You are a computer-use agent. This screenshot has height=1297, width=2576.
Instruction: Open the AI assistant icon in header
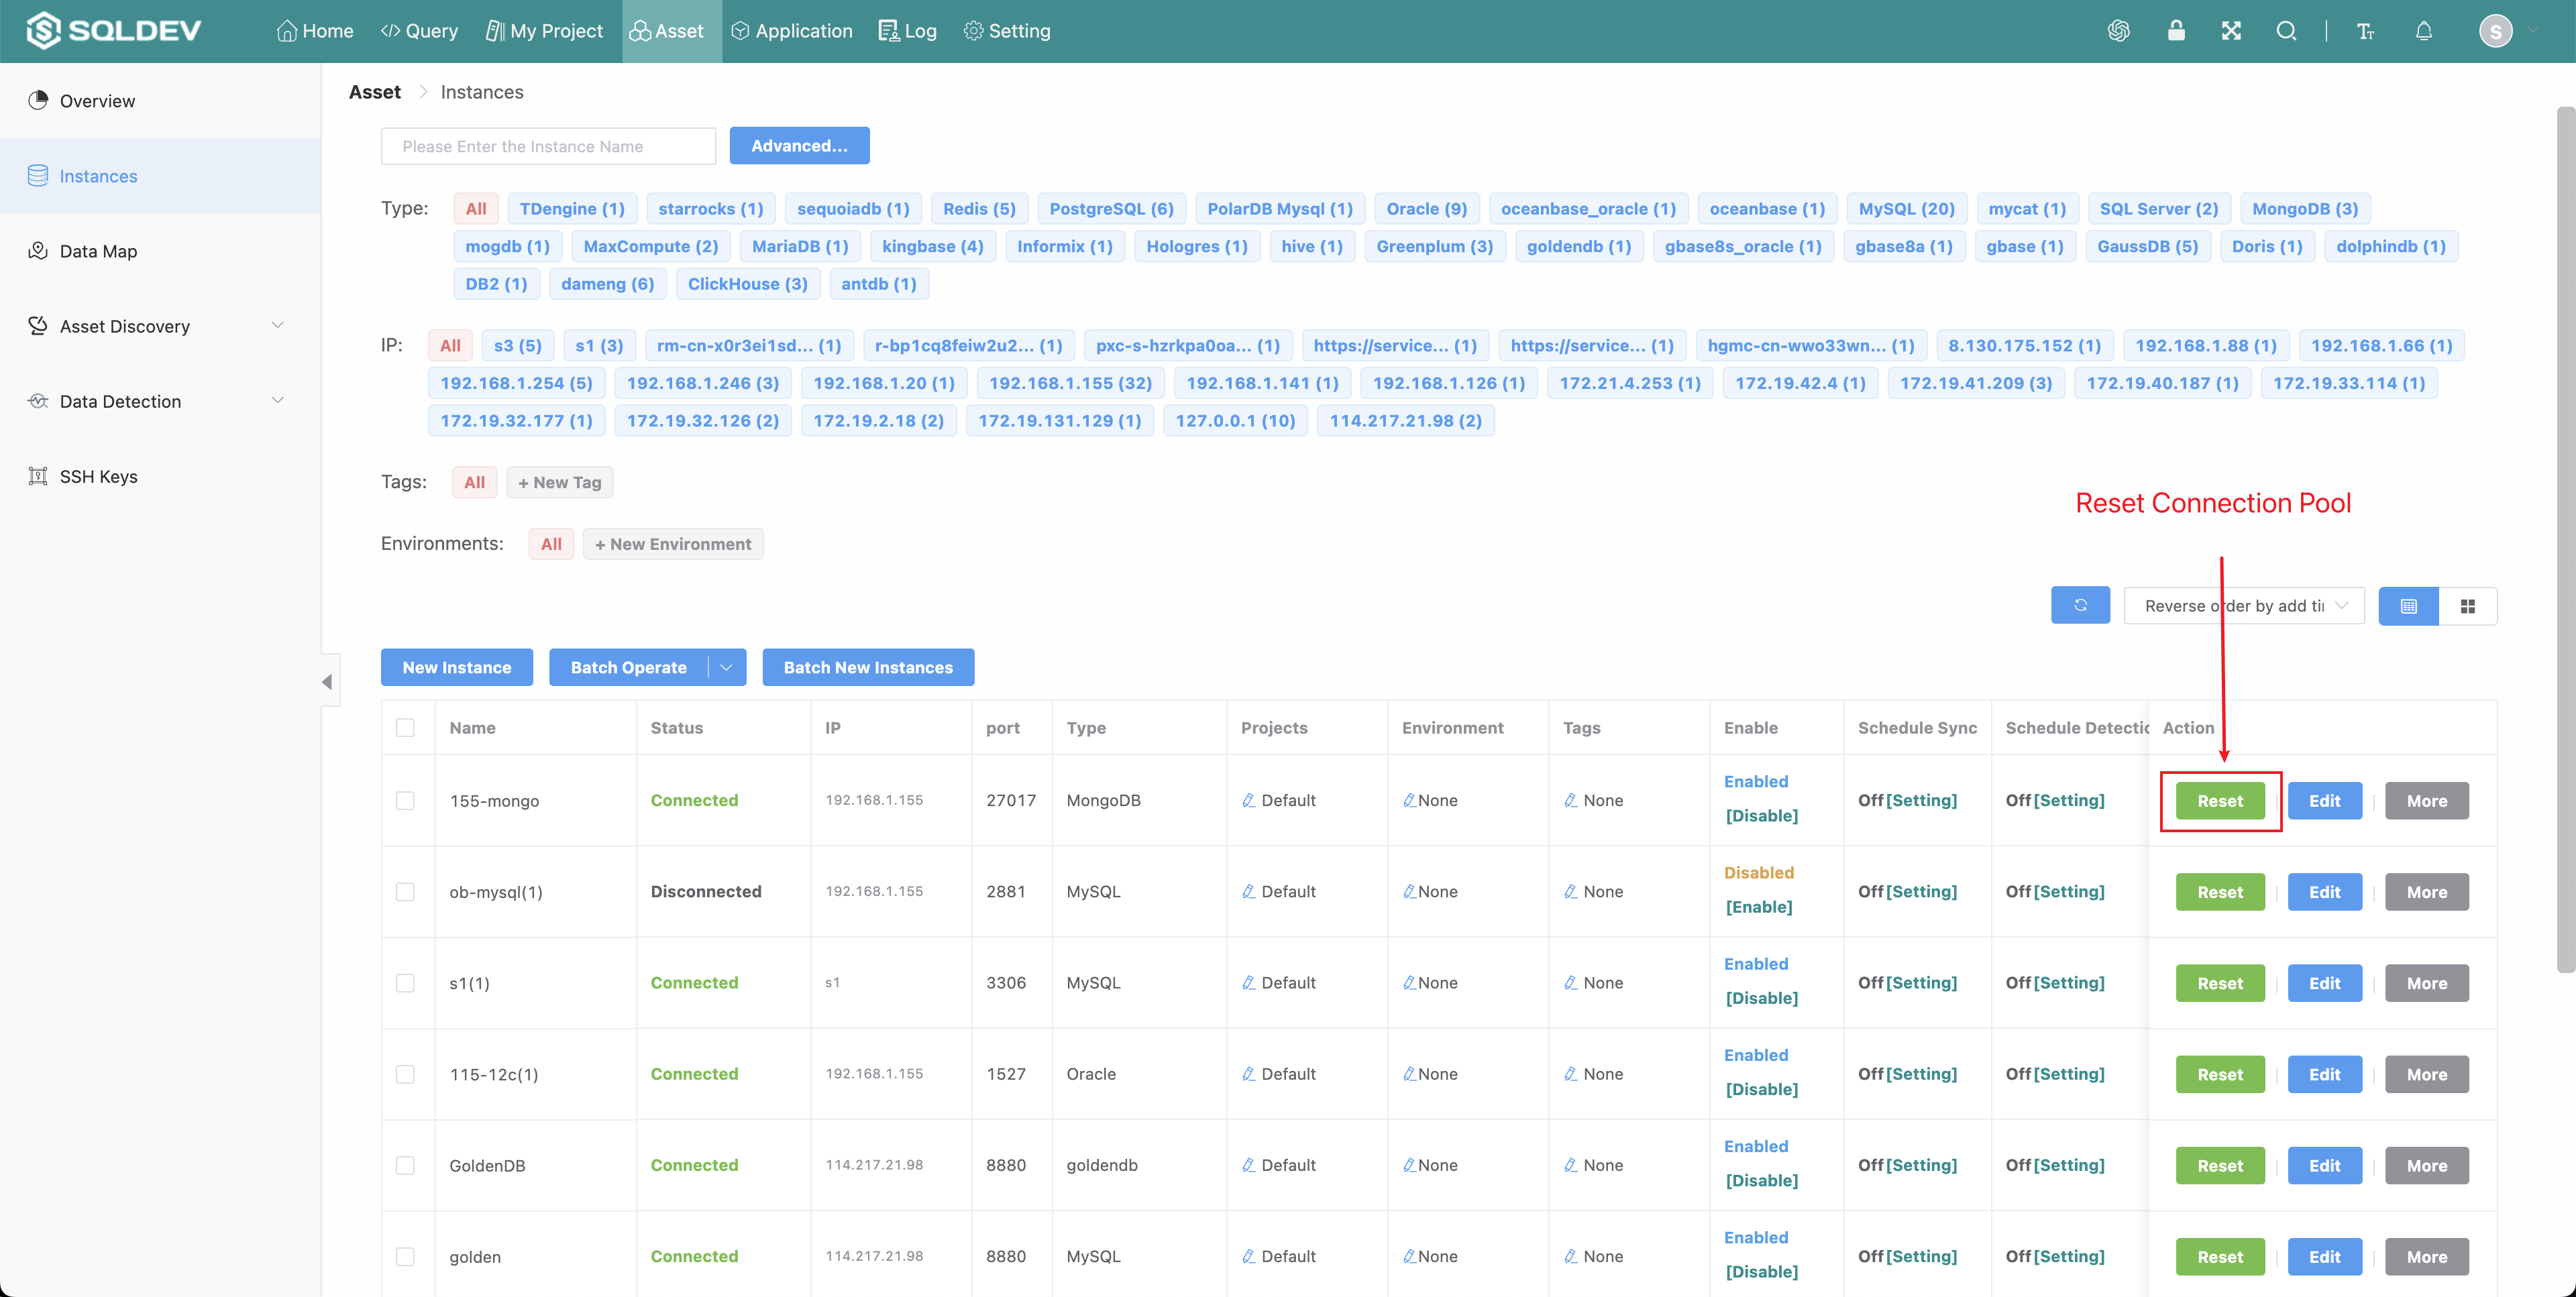(2118, 31)
